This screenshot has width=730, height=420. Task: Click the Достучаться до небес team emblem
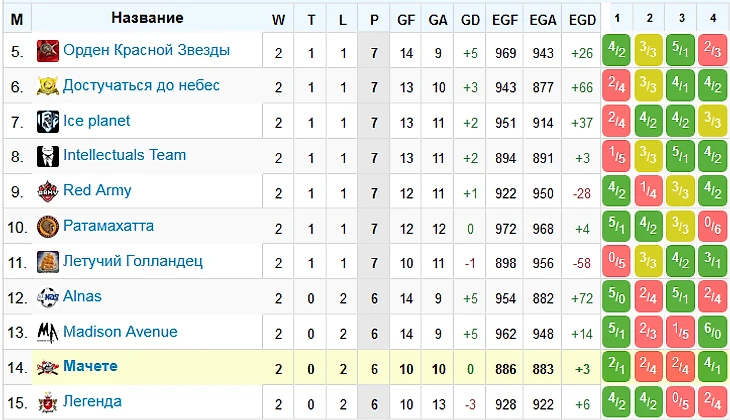coord(47,86)
